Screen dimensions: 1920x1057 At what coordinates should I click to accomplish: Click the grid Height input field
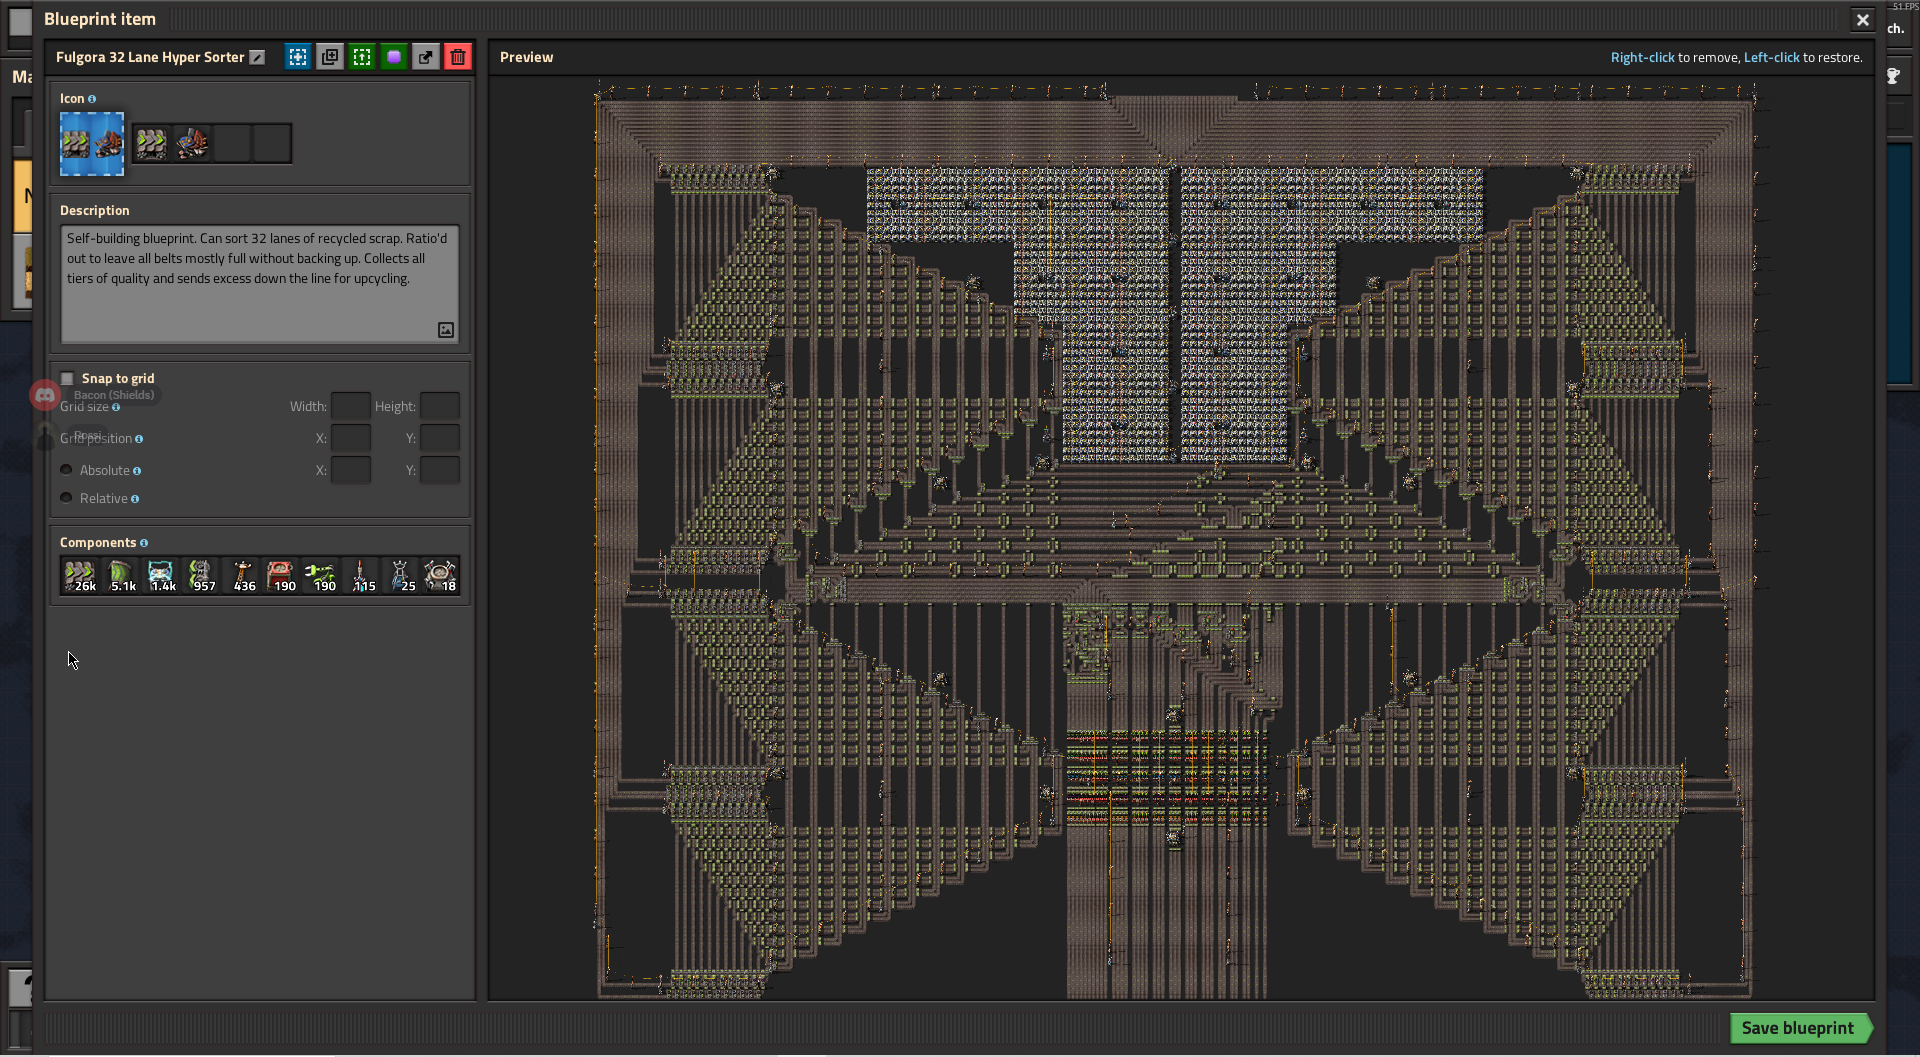(440, 406)
